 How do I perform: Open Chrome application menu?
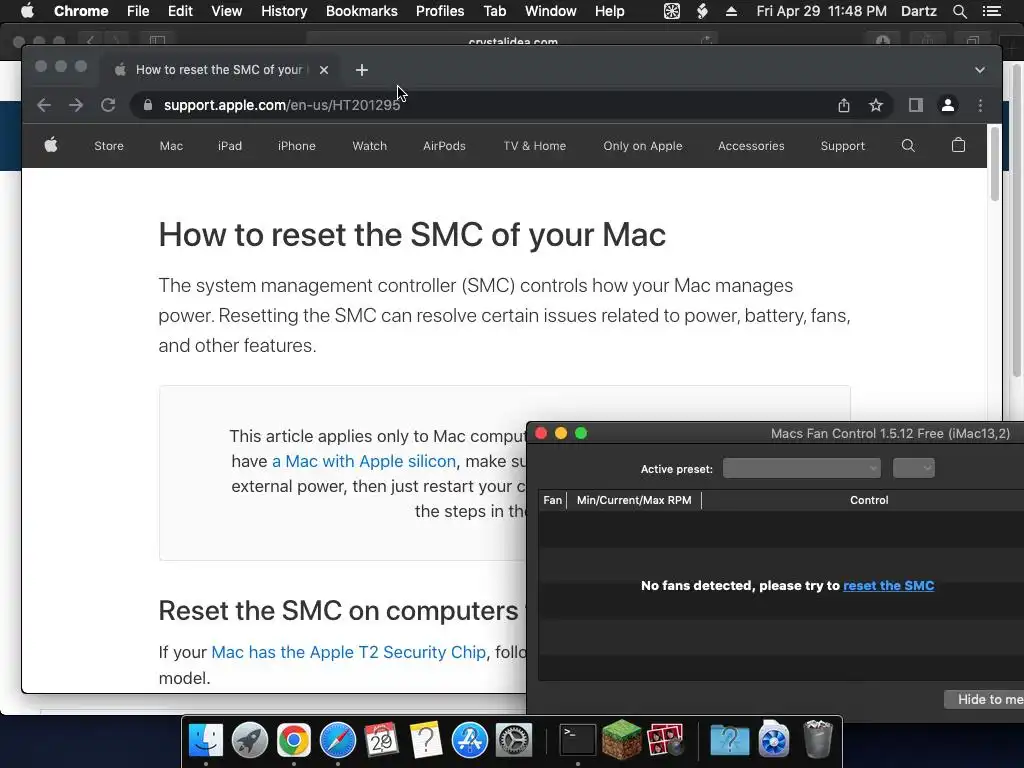pyautogui.click(x=81, y=11)
